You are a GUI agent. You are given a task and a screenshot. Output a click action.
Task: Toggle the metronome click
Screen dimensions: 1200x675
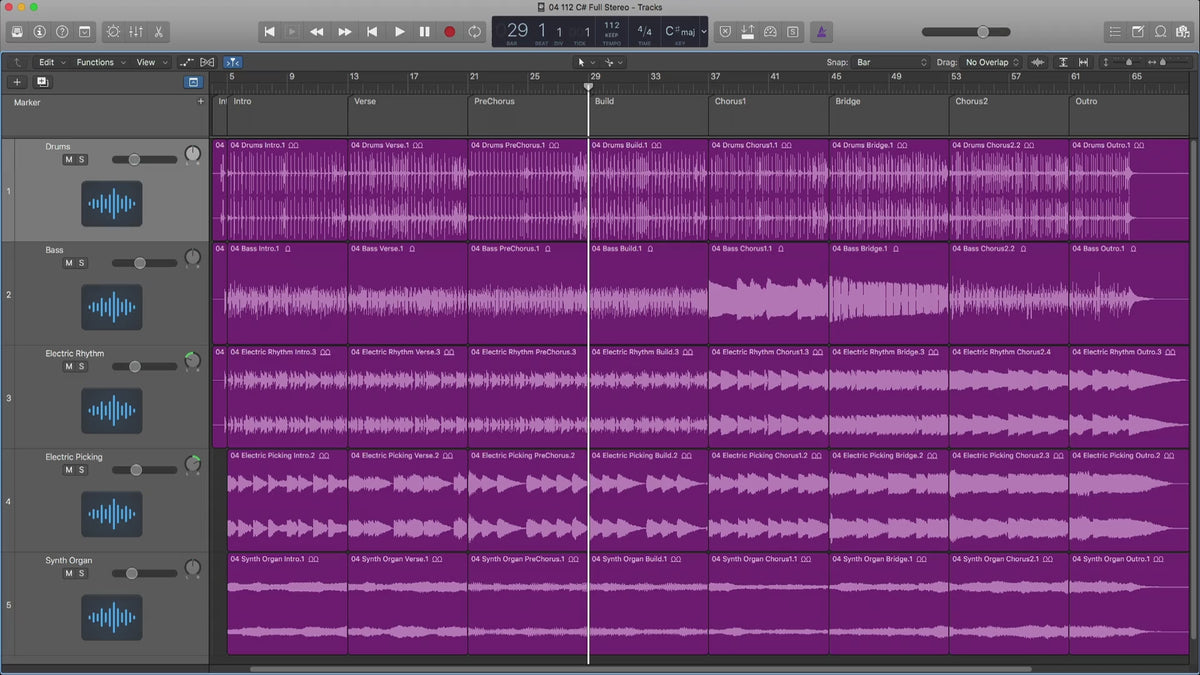(820, 32)
